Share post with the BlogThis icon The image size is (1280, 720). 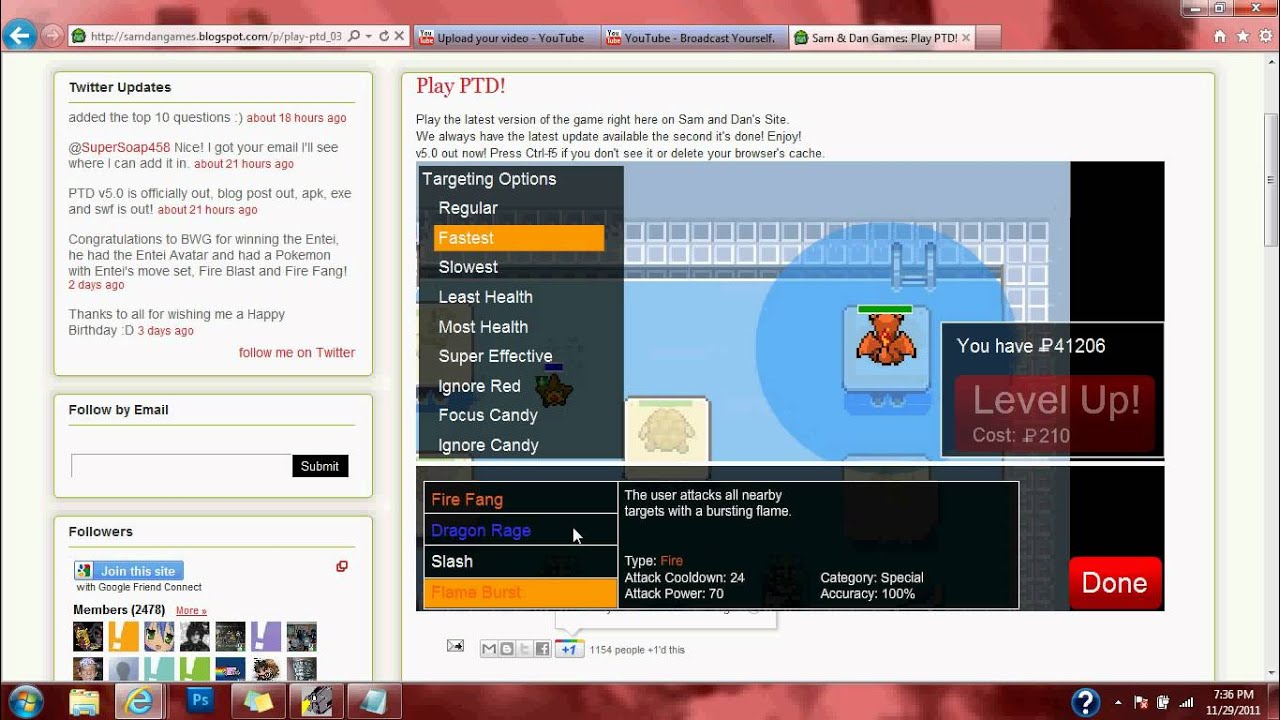point(507,649)
